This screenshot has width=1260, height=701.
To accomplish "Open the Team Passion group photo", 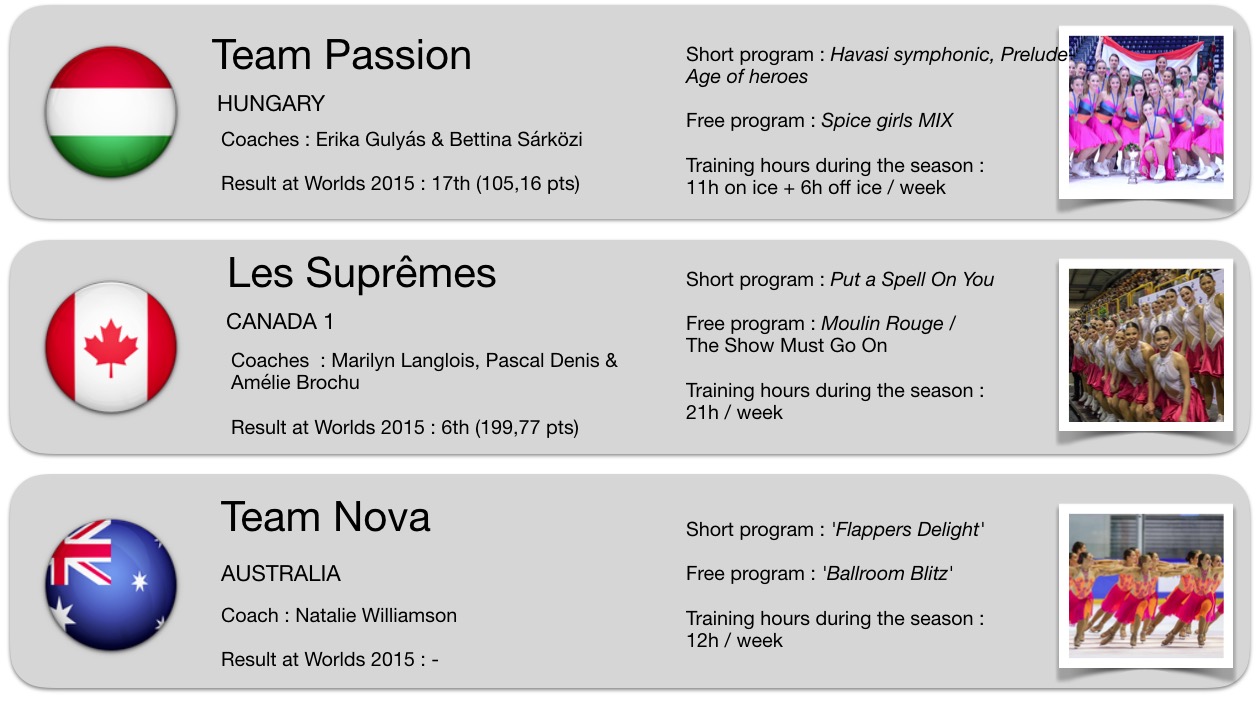I will pyautogui.click(x=1146, y=110).
